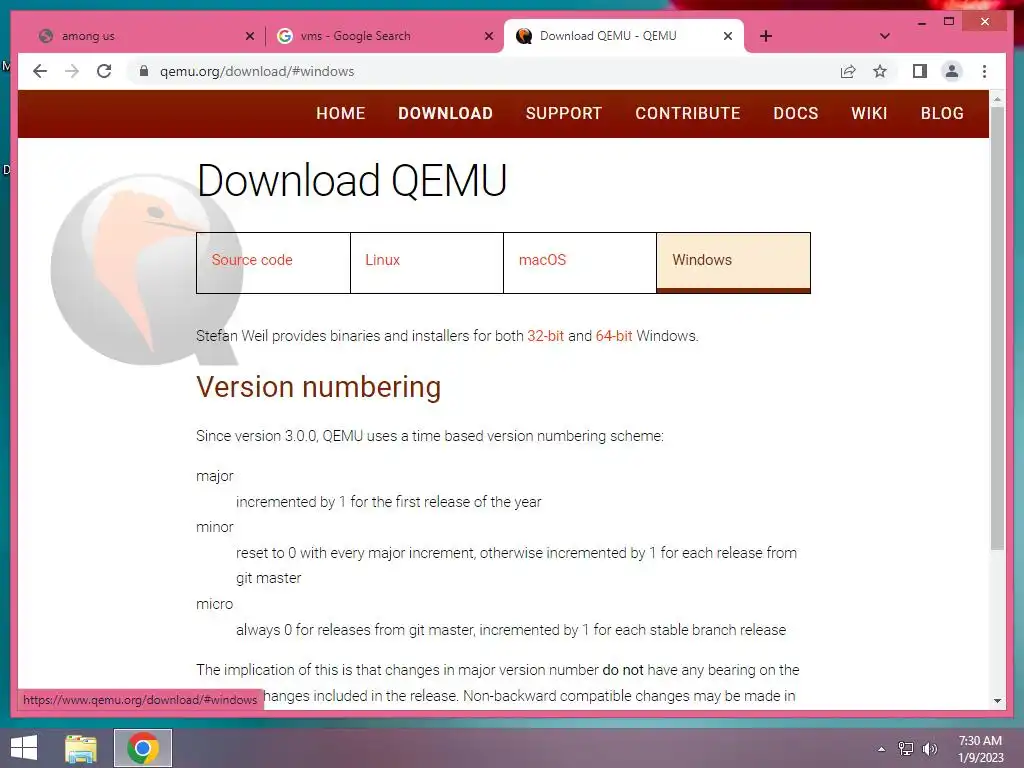Open the Chrome profile avatar
Screen dimensions: 1024x768
click(x=952, y=71)
